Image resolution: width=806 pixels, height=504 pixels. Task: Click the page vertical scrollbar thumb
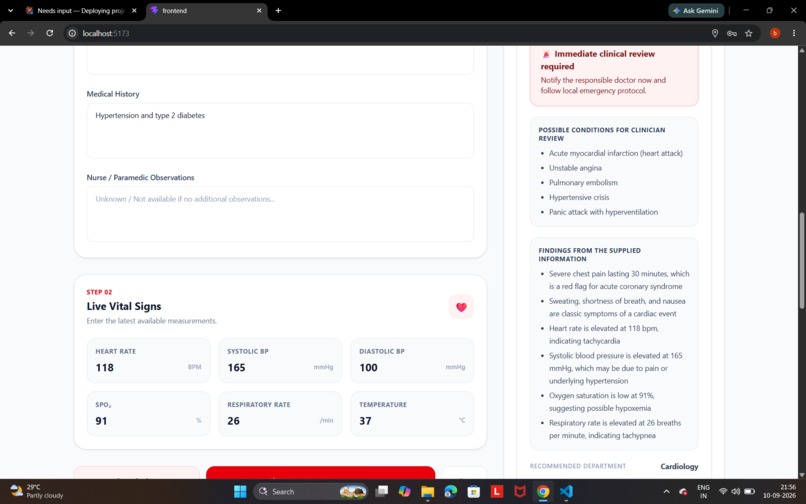(801, 260)
